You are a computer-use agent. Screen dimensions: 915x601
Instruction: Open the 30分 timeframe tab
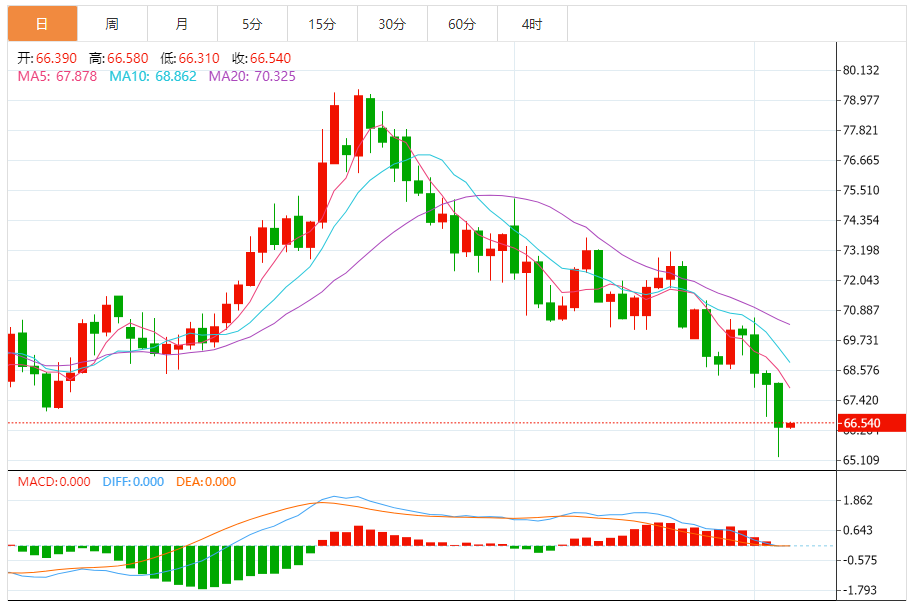[x=392, y=24]
